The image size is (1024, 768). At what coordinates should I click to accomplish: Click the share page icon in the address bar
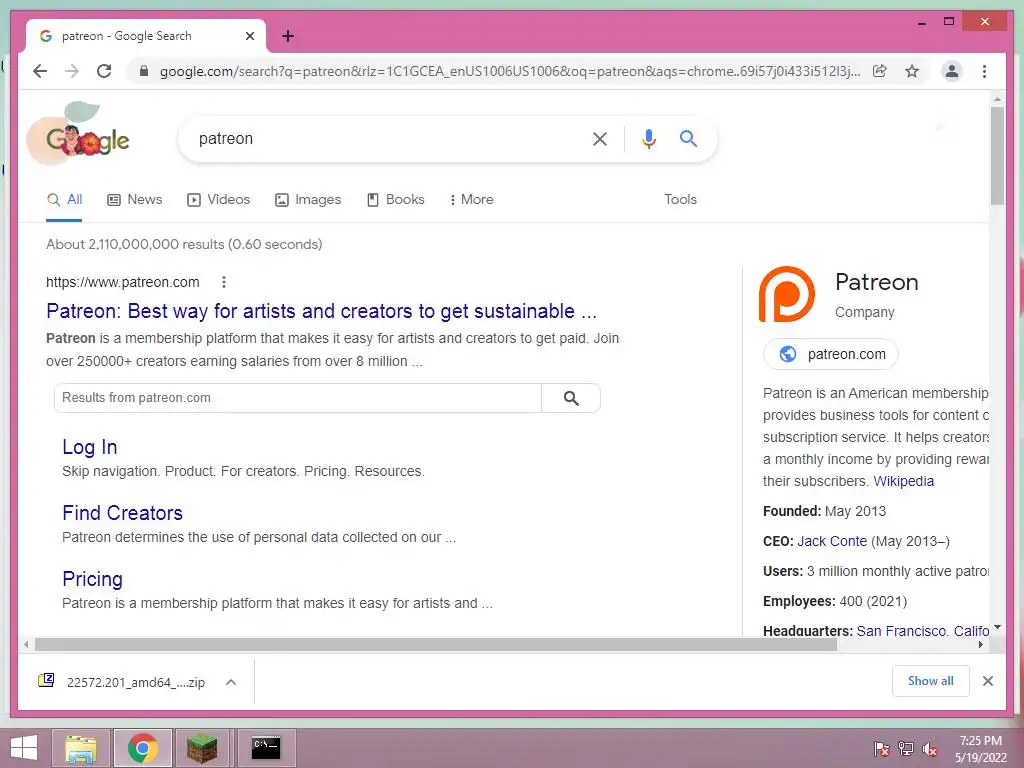pos(880,71)
